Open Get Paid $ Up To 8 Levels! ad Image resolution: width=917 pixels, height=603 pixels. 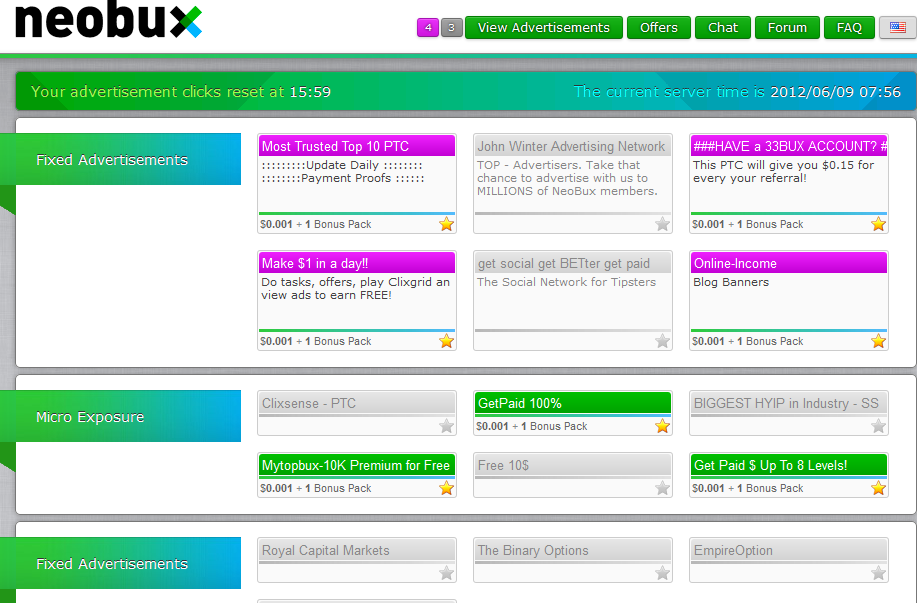tap(789, 466)
